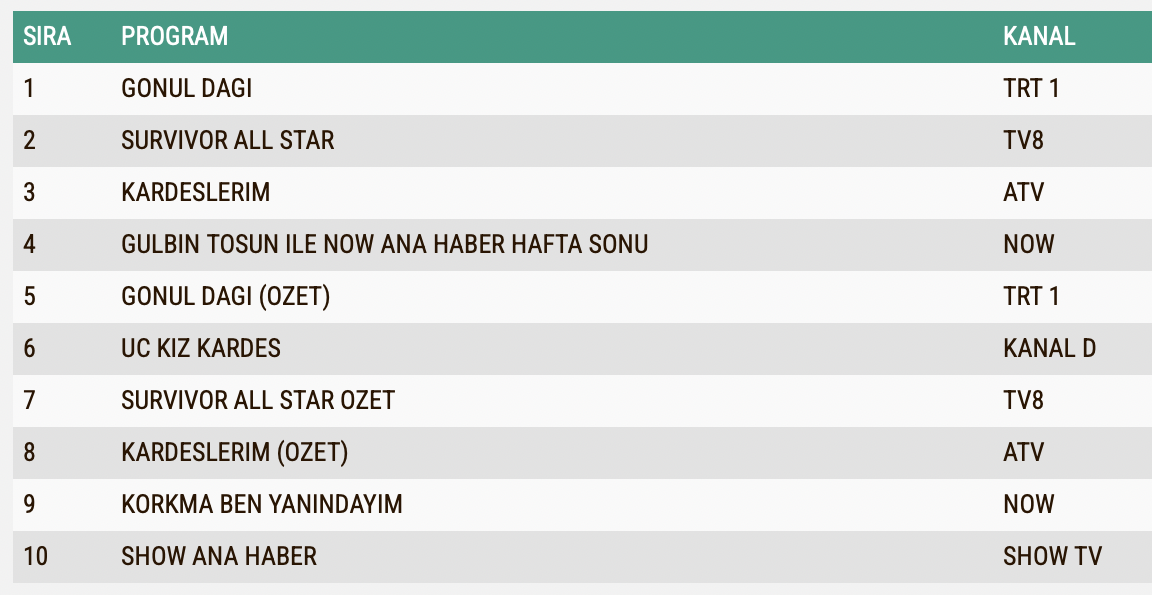Select UC KIZ KARDES program

201,348
